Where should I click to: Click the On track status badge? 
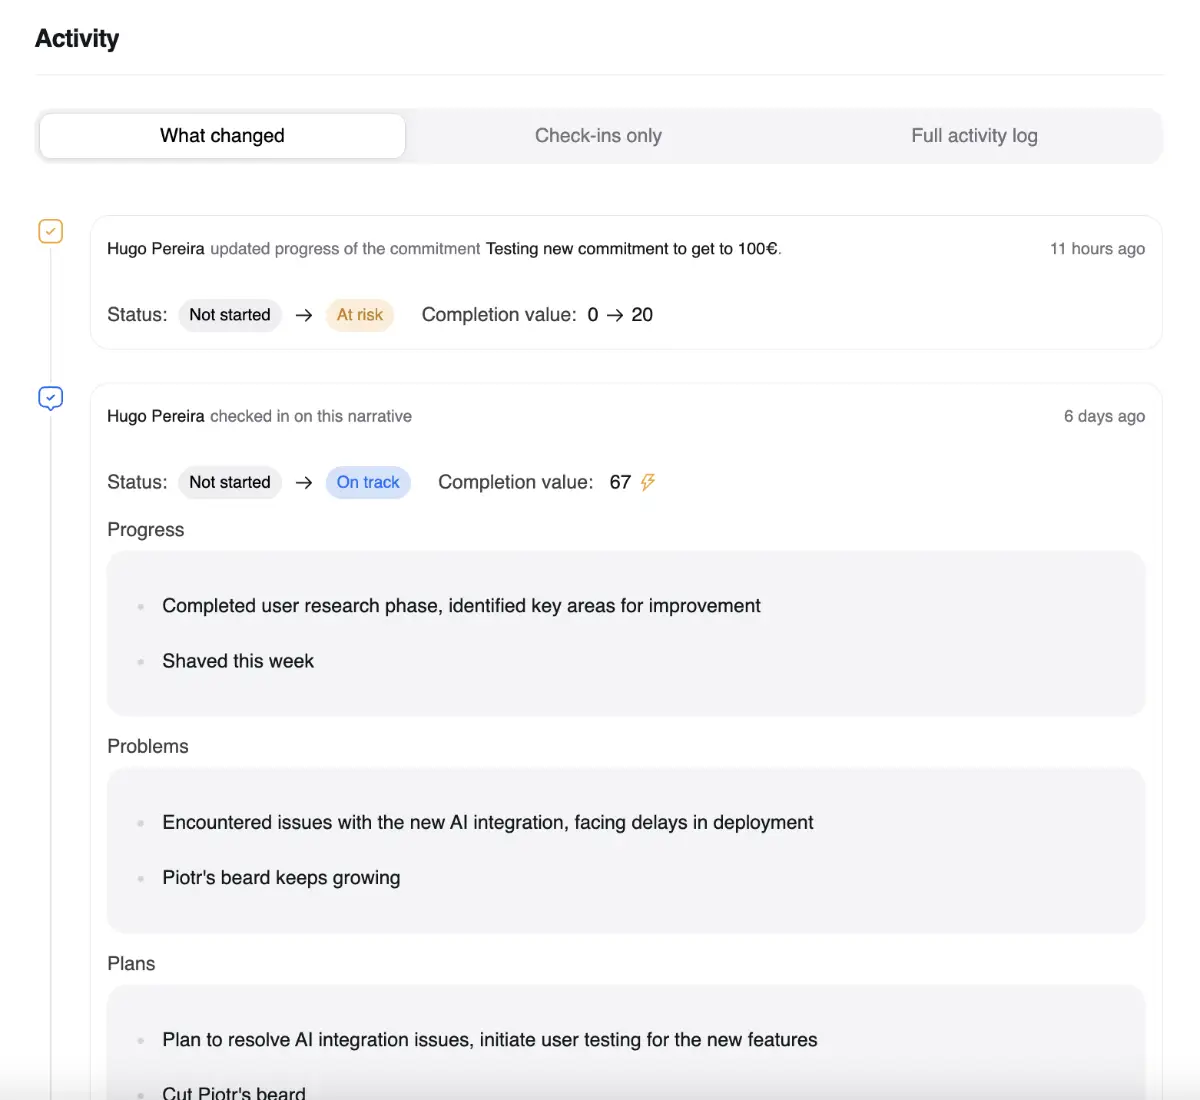coord(368,482)
